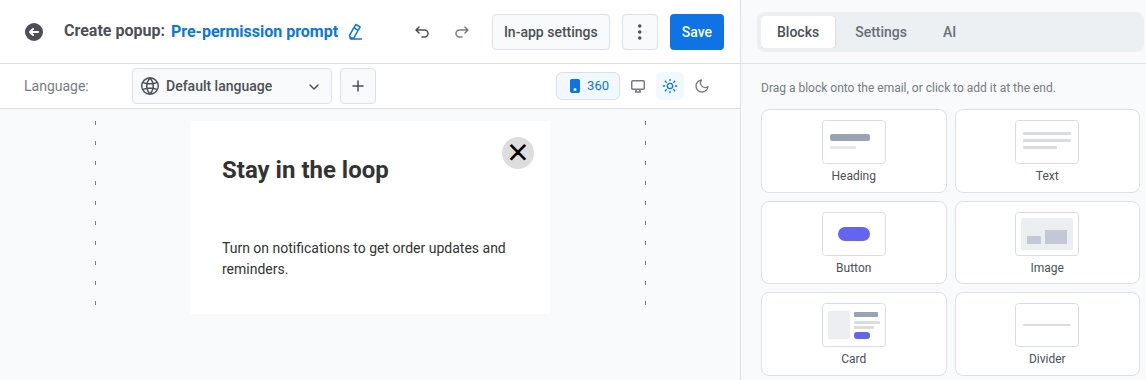Viewport: 1146px width, 380px height.
Task: Open In-app settings
Action: pos(550,32)
